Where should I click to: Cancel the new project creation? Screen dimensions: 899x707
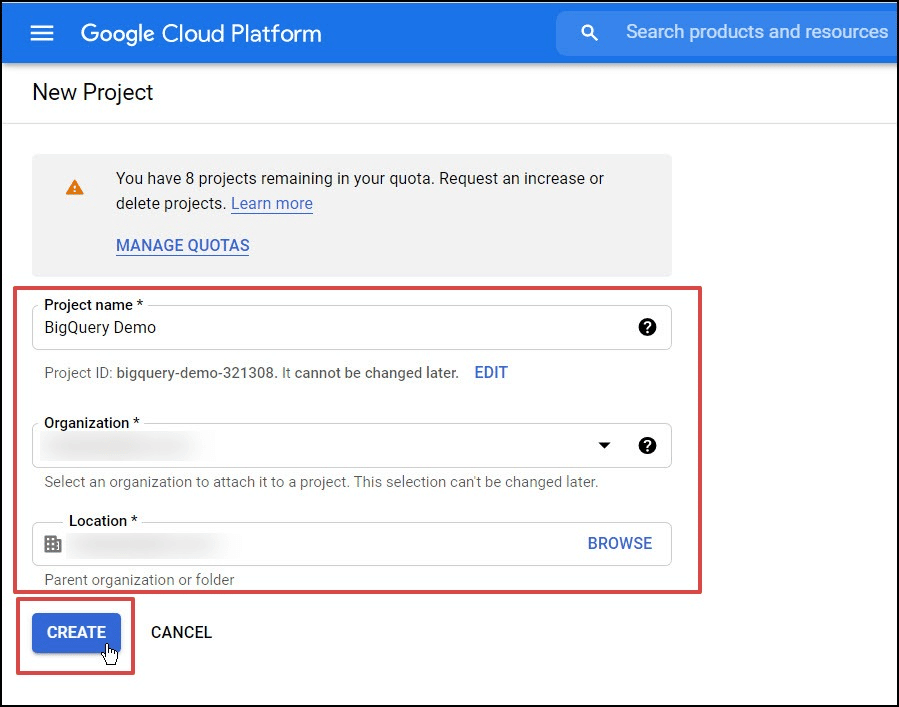pyautogui.click(x=181, y=632)
